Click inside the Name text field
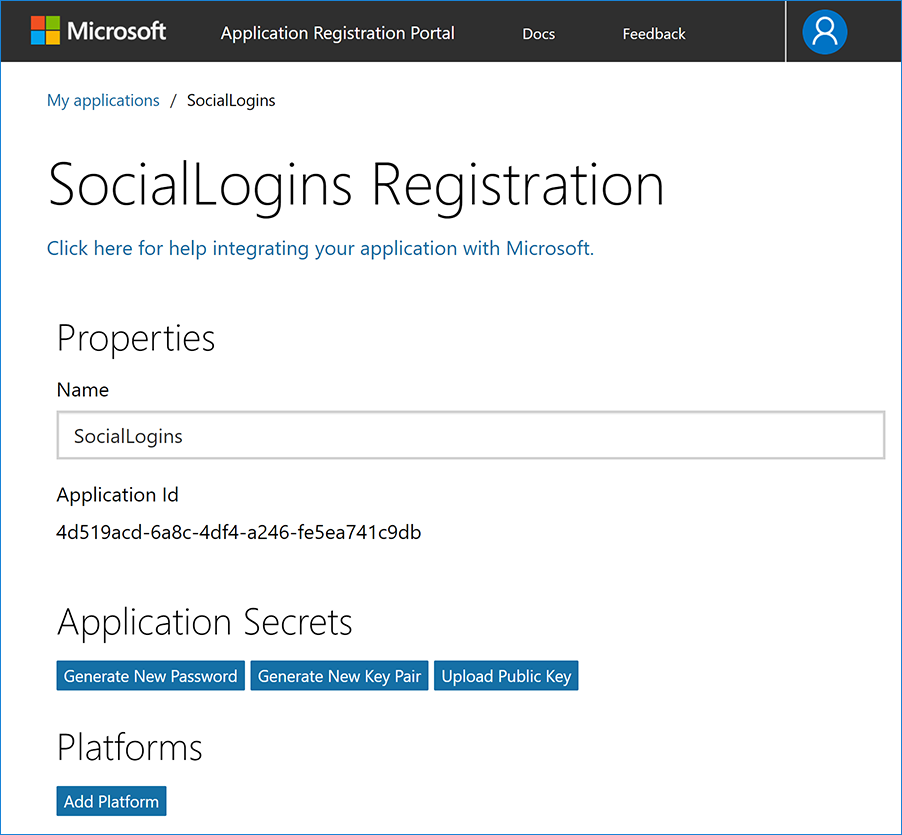The image size is (902, 835). coord(471,435)
